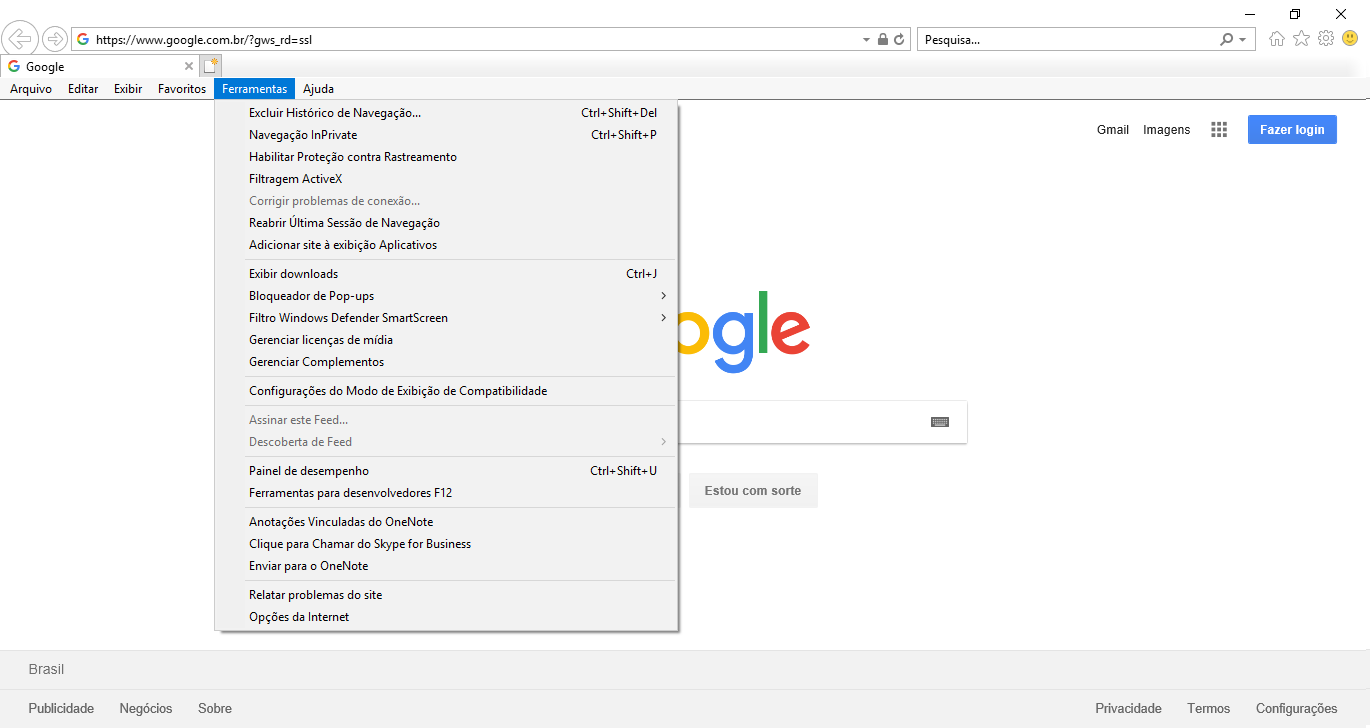This screenshot has width=1370, height=728.
Task: Select Adicionar site à exibição Aplicativos
Action: coord(447,245)
